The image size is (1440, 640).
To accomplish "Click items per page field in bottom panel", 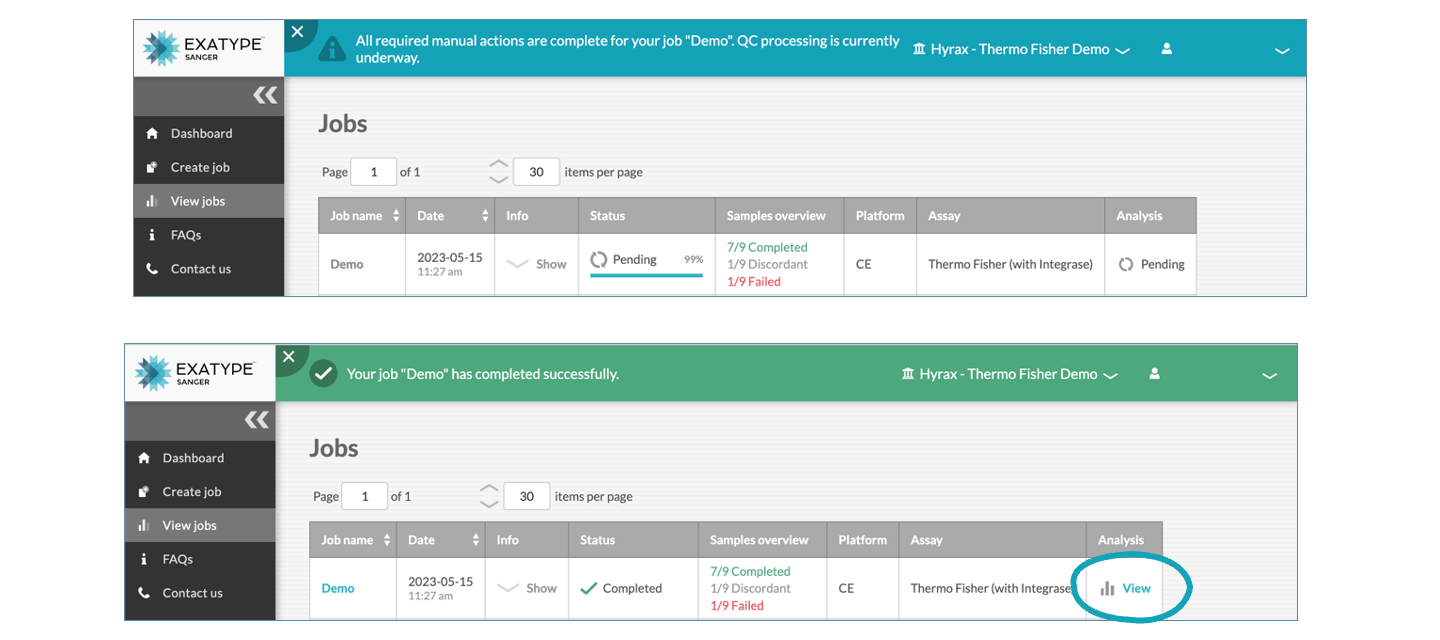I will click(527, 496).
